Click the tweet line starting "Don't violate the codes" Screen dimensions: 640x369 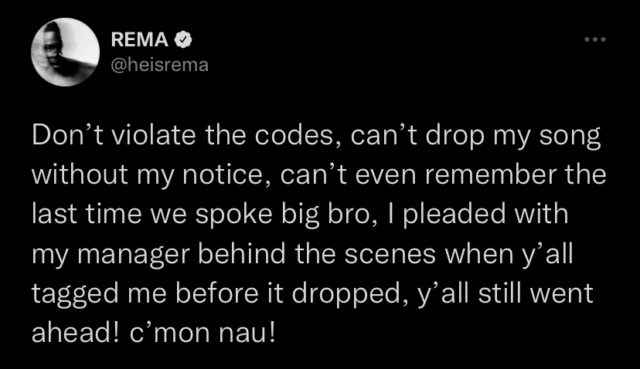click(x=316, y=136)
